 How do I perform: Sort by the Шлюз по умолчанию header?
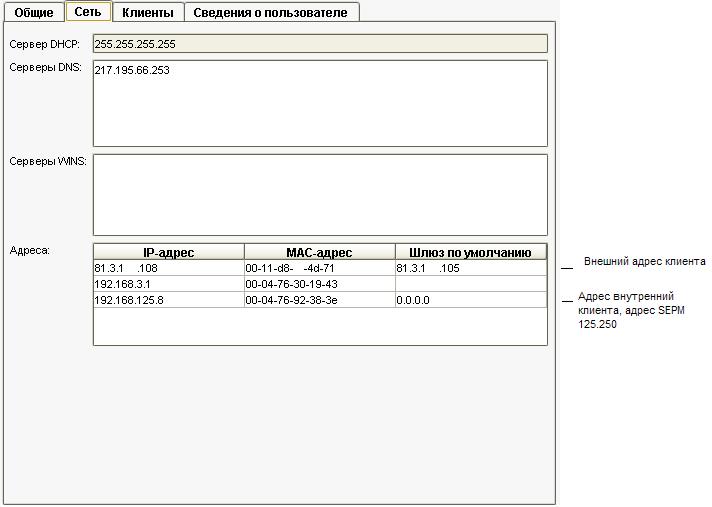point(470,252)
